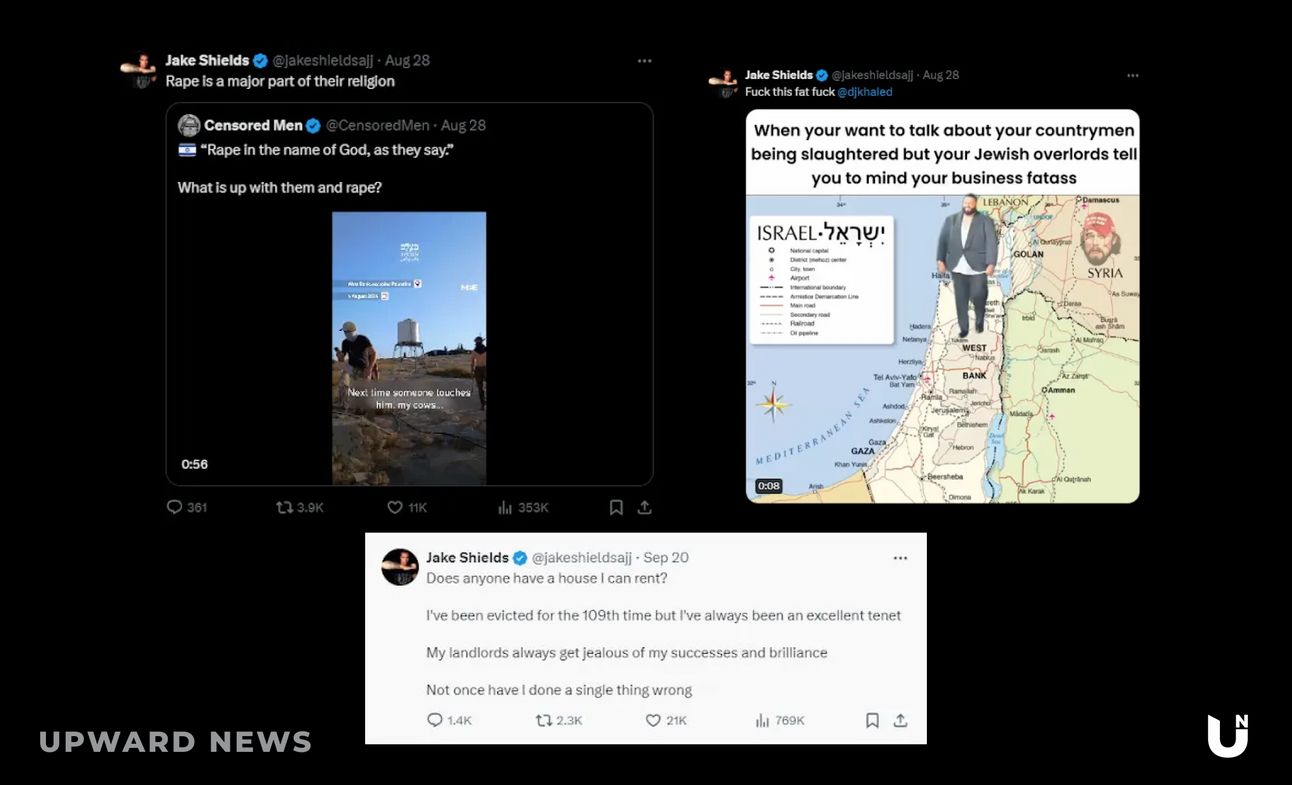Click the reply icon showing 1.4K
The image size is (1292, 785).
pos(435,720)
